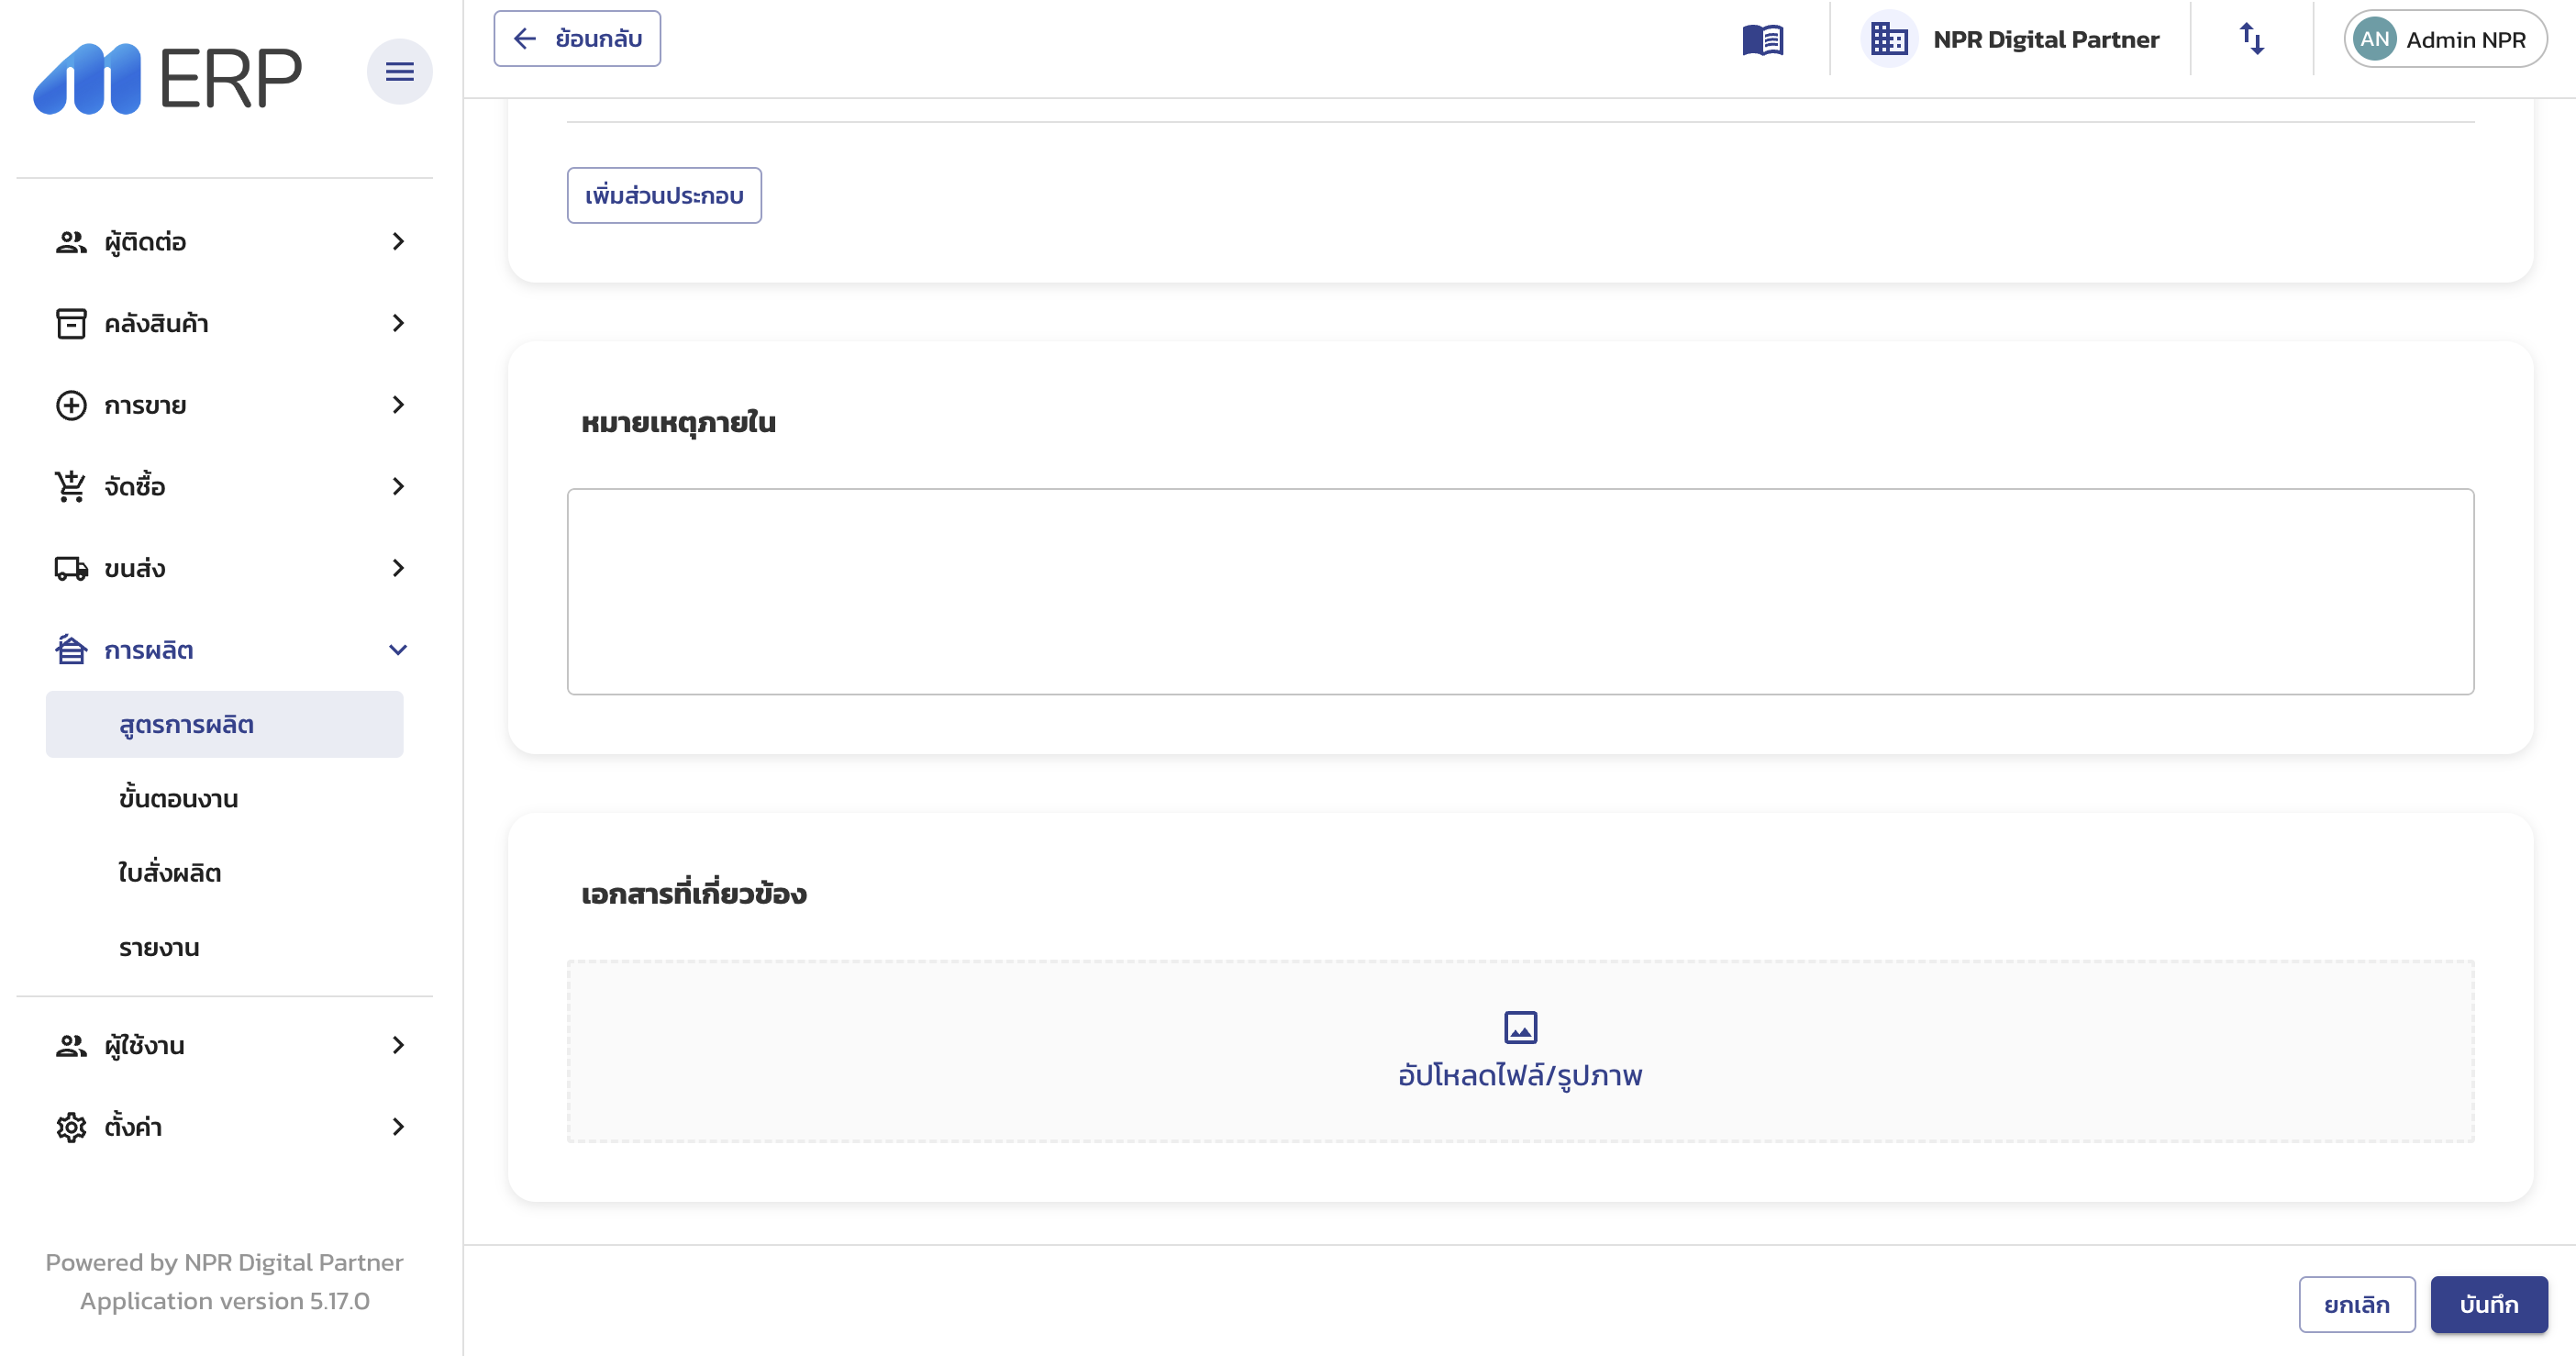Click the ERP logo
2576x1356 pixels.
click(168, 78)
